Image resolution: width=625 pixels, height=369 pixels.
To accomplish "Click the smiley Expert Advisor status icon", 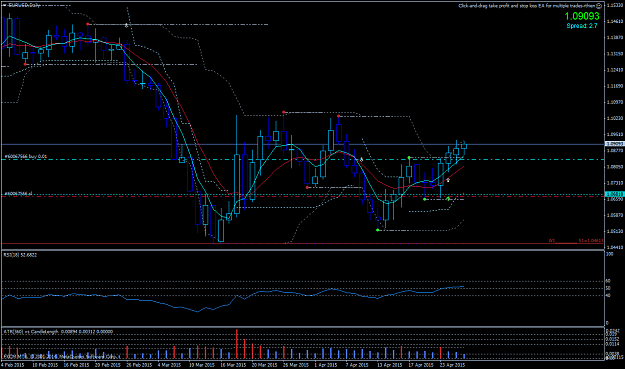I will coord(599,6).
